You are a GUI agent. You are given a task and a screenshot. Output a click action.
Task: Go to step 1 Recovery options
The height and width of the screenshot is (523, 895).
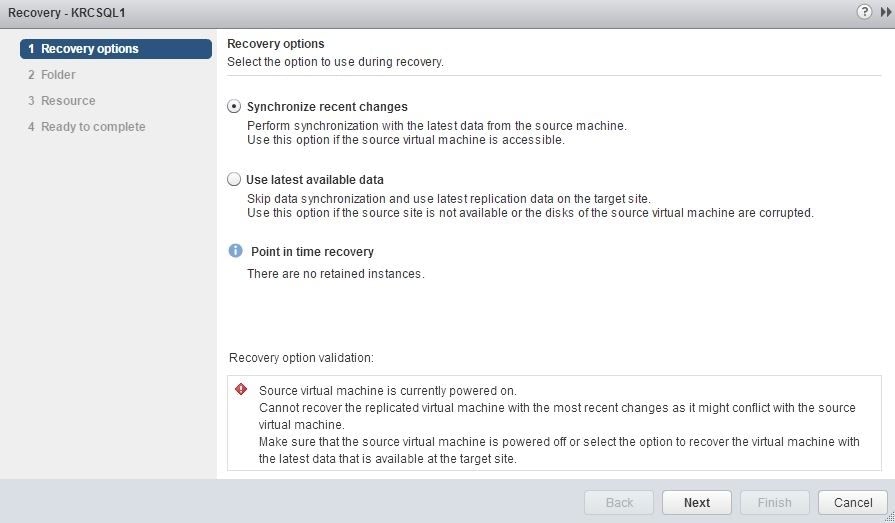point(116,48)
